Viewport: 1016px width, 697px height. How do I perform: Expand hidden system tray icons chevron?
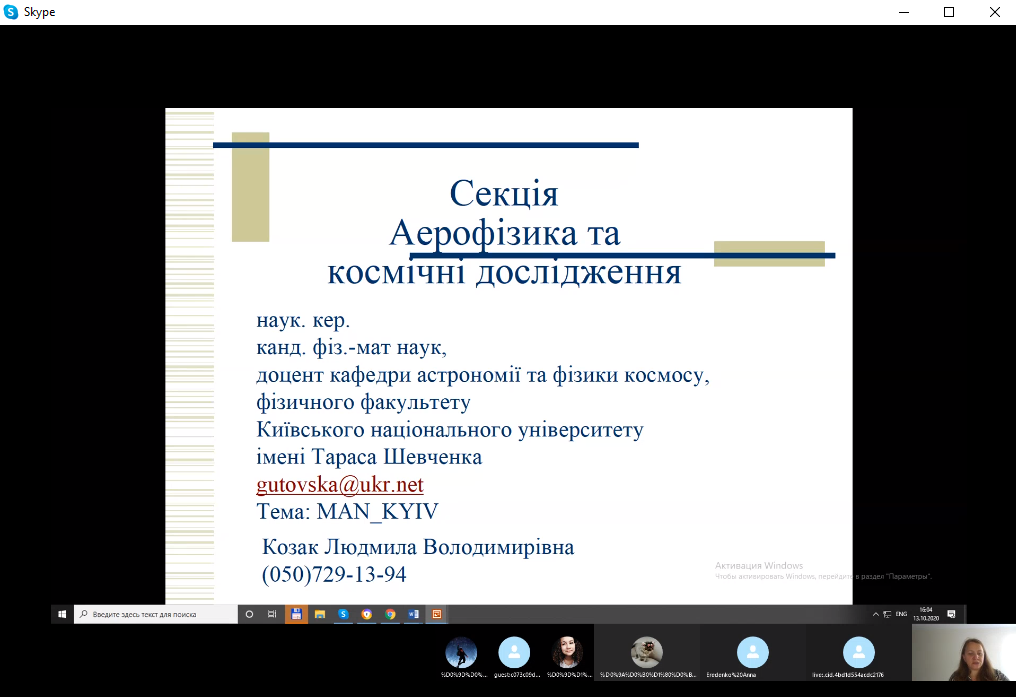coord(876,614)
